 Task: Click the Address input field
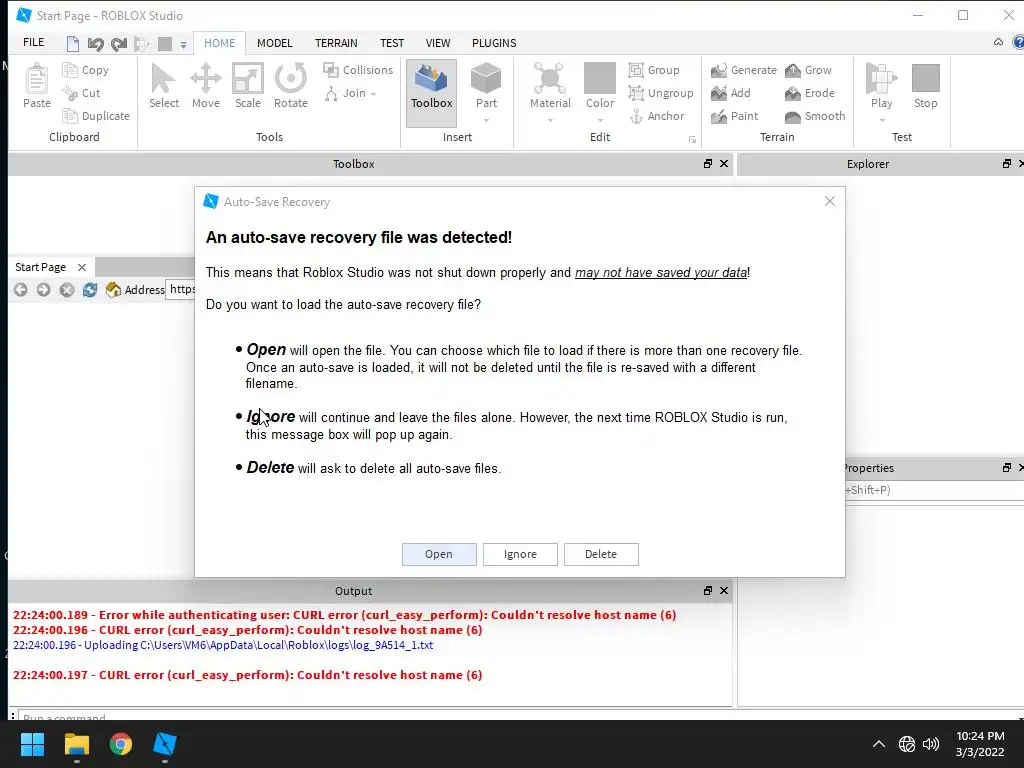[181, 289]
